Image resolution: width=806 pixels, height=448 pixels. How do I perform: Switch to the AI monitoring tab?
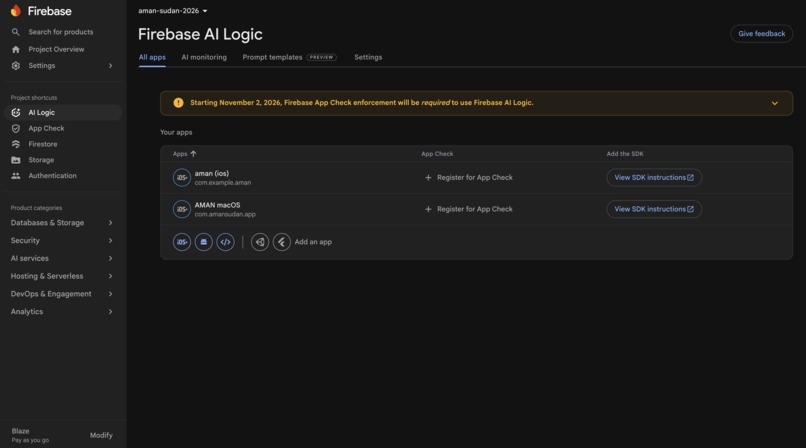click(204, 58)
